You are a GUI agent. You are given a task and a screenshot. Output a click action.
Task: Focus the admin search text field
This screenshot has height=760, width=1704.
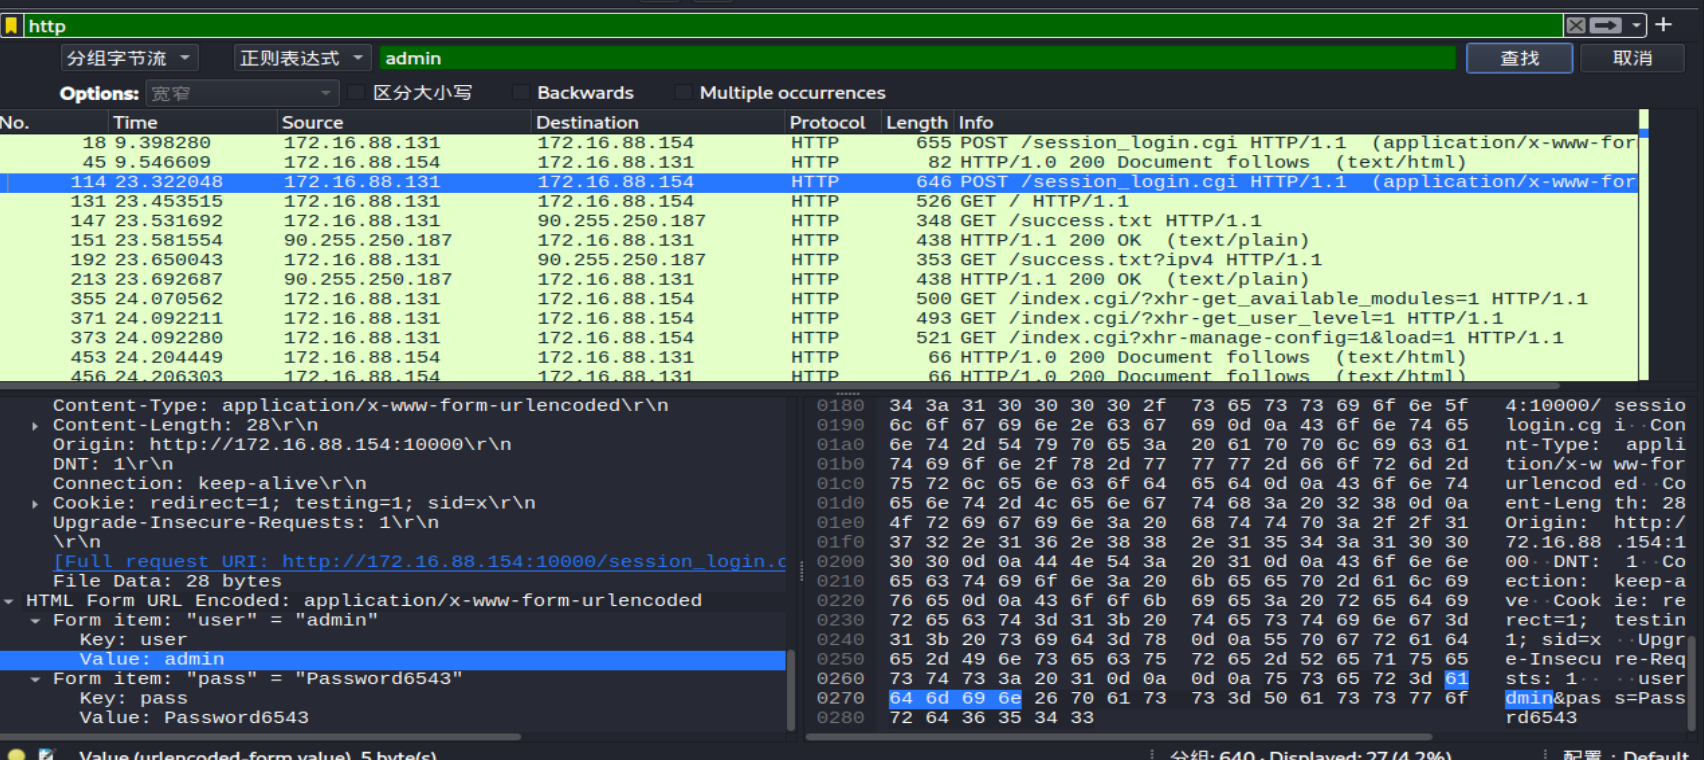click(917, 58)
